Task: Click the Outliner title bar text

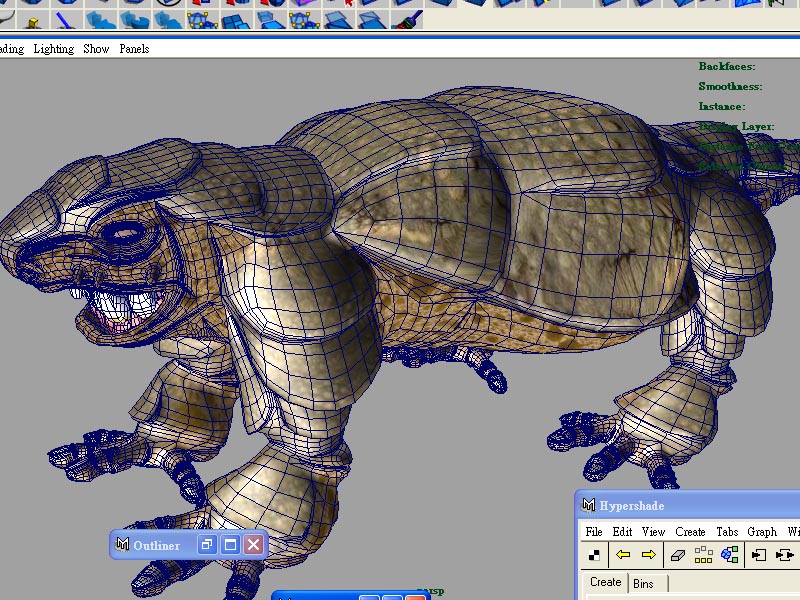Action: click(157, 545)
